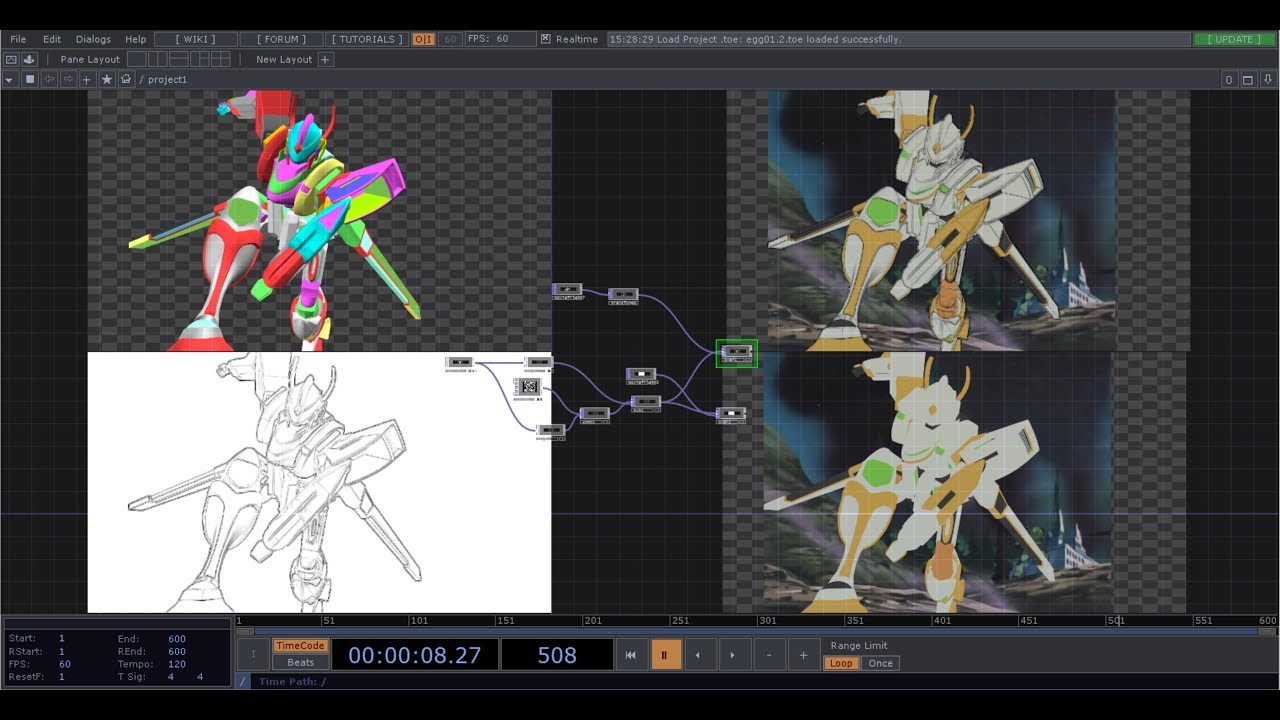
Task: Maximize the network pane
Action: pyautogui.click(x=1248, y=79)
